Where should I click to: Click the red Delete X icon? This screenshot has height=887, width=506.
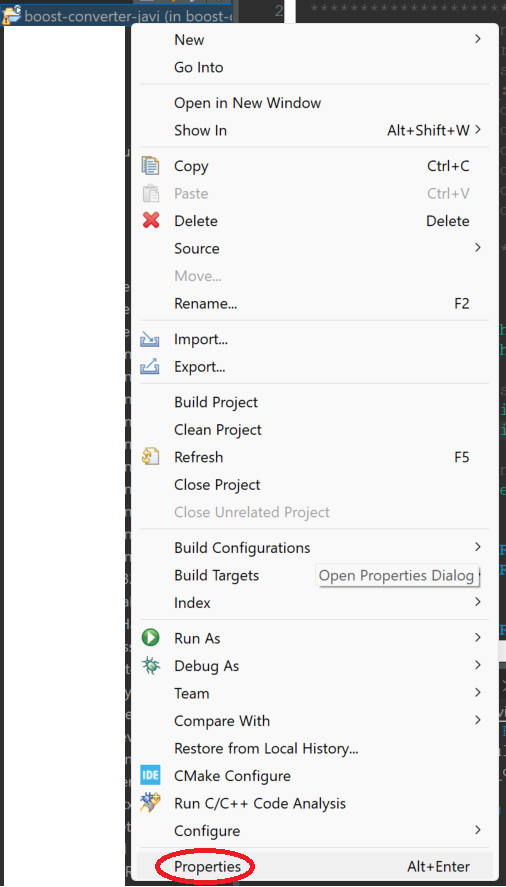(151, 221)
